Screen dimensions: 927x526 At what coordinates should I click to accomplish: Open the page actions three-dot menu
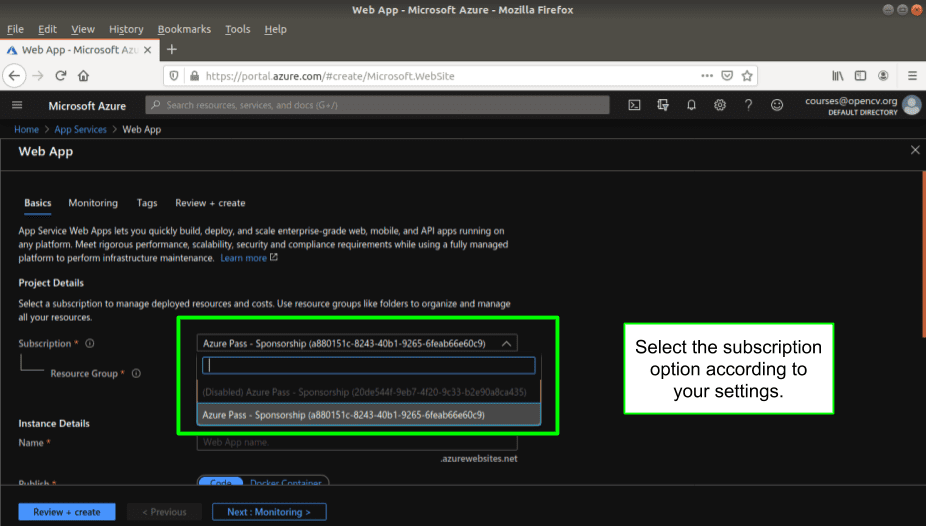click(707, 76)
